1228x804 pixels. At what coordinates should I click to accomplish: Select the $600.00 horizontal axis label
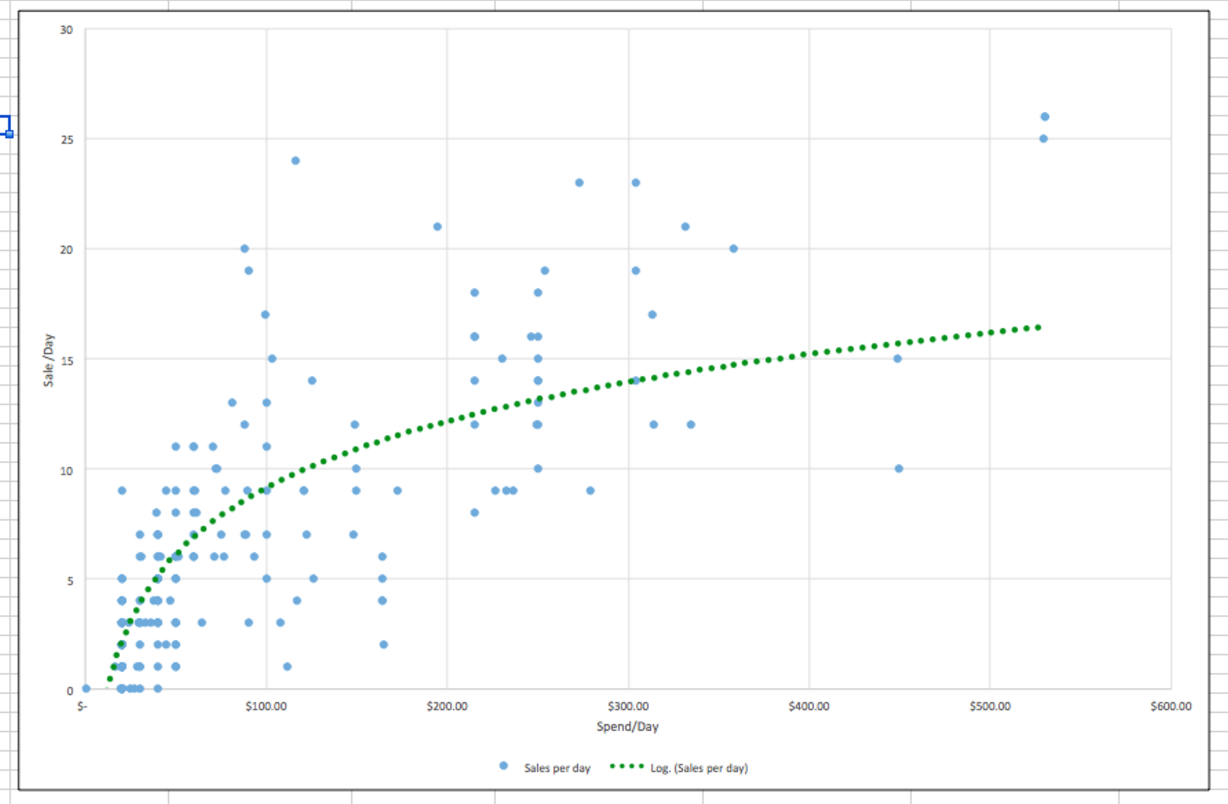pyautogui.click(x=1170, y=706)
